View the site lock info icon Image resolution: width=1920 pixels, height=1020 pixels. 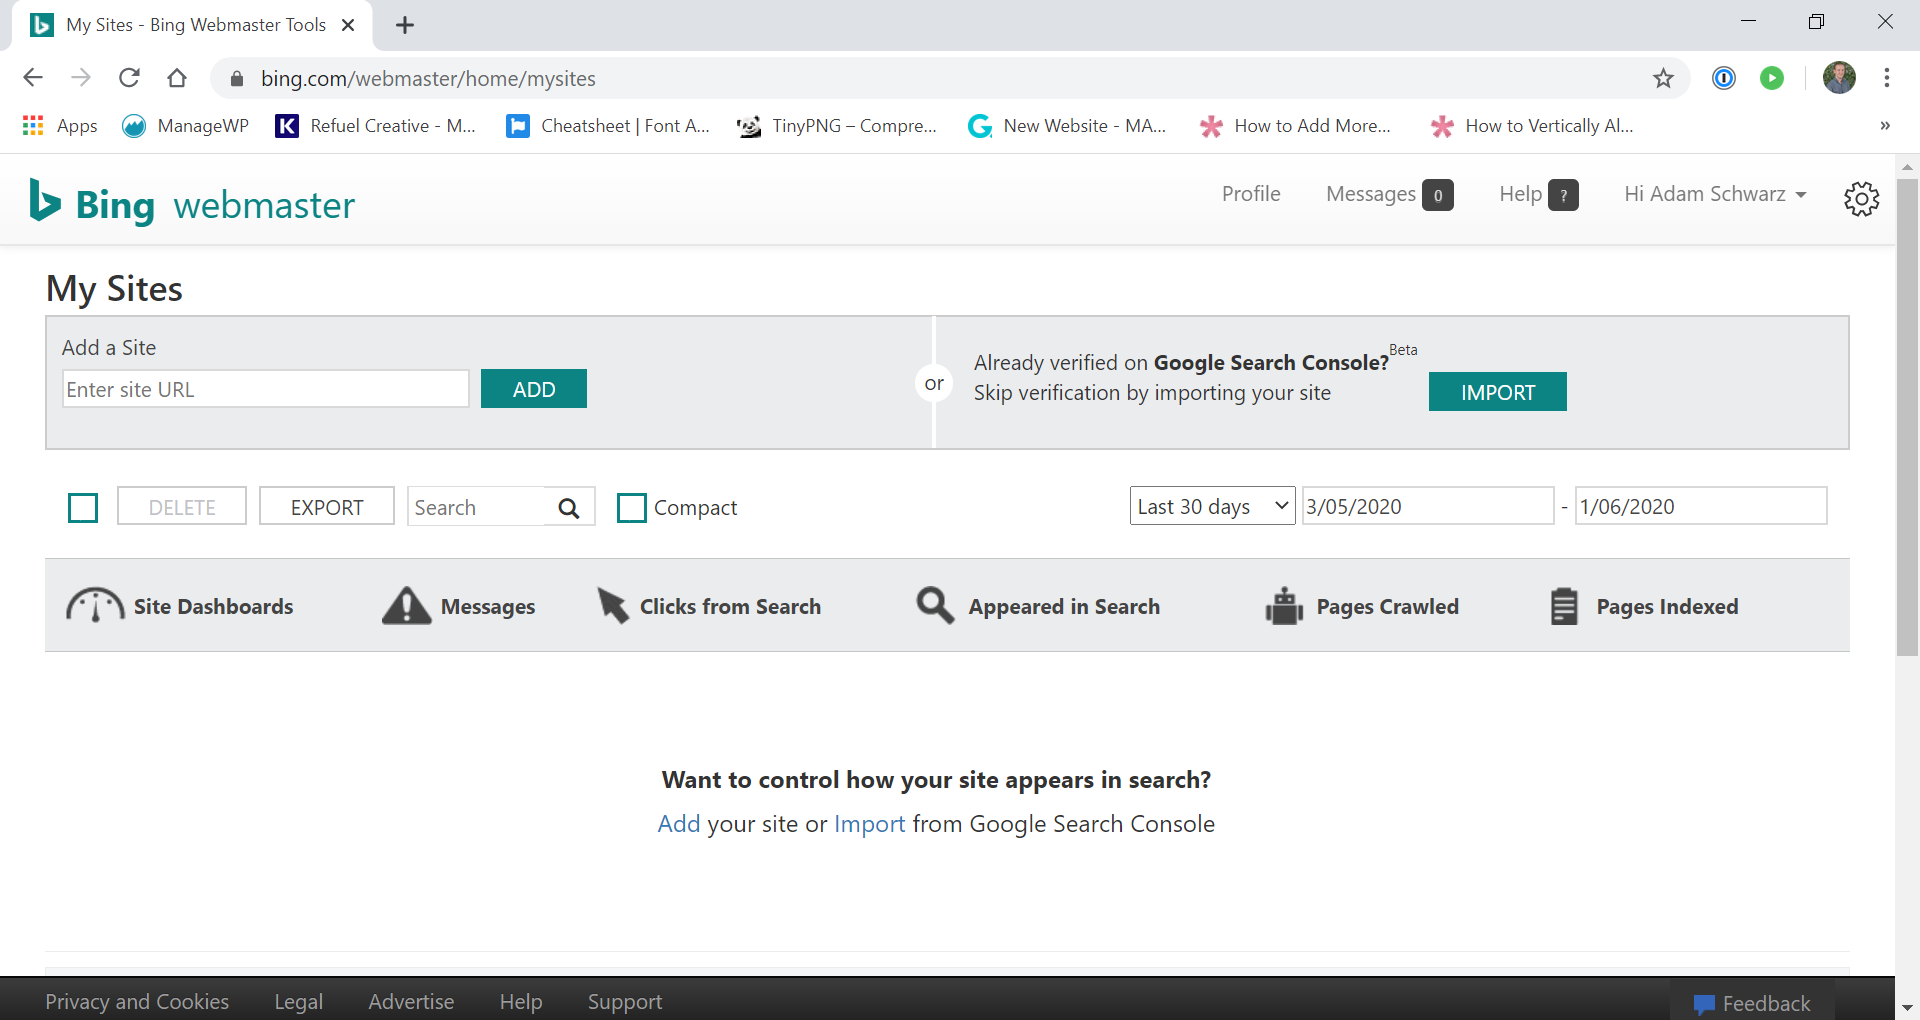[x=237, y=79]
